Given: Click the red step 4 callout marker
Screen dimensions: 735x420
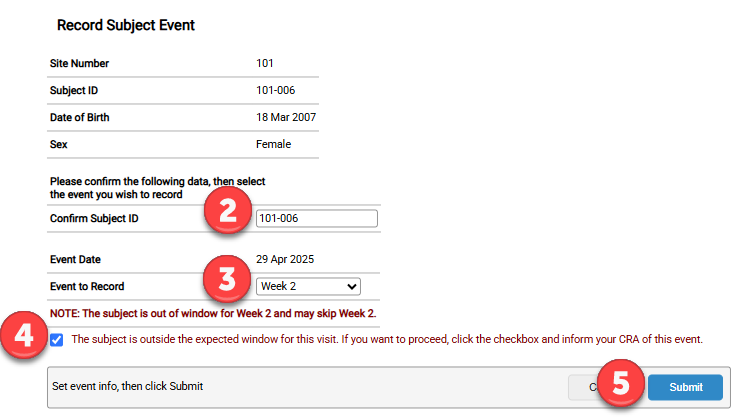Looking at the screenshot, I should [x=22, y=338].
